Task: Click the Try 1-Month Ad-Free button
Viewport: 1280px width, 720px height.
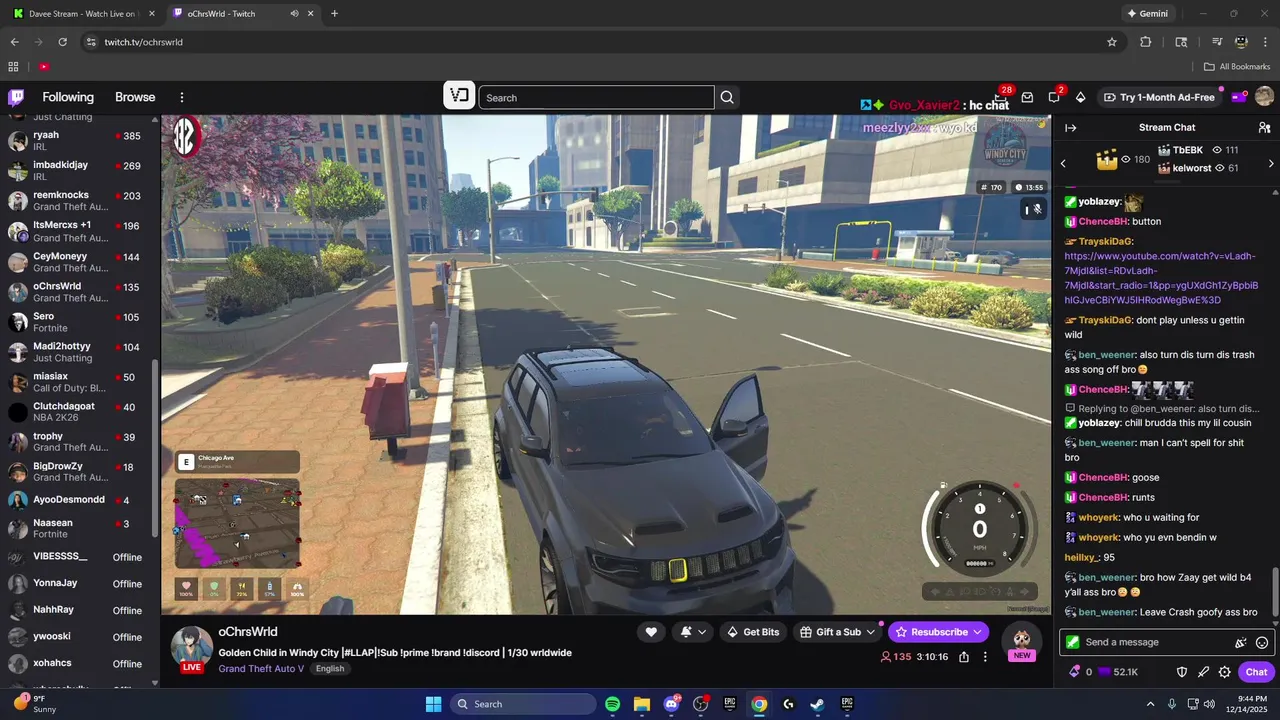Action: (1158, 97)
